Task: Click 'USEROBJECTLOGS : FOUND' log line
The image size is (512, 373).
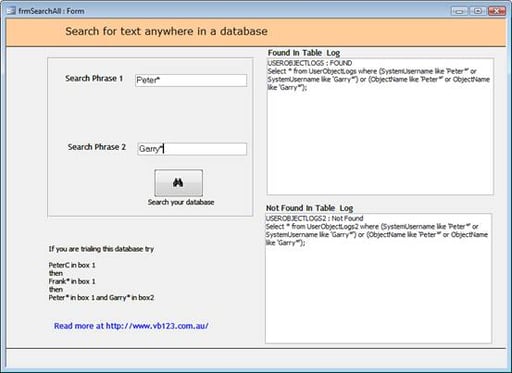Action: [309, 63]
